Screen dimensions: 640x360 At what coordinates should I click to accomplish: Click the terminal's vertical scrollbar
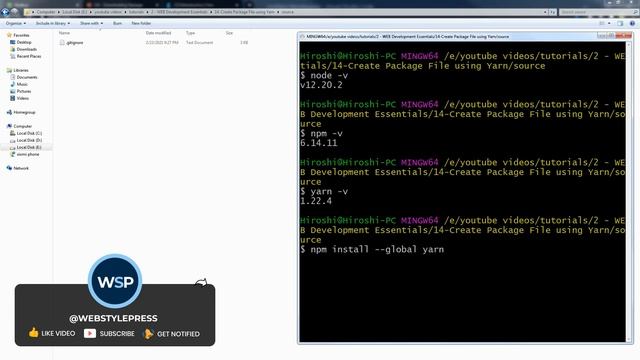[x=629, y=192]
